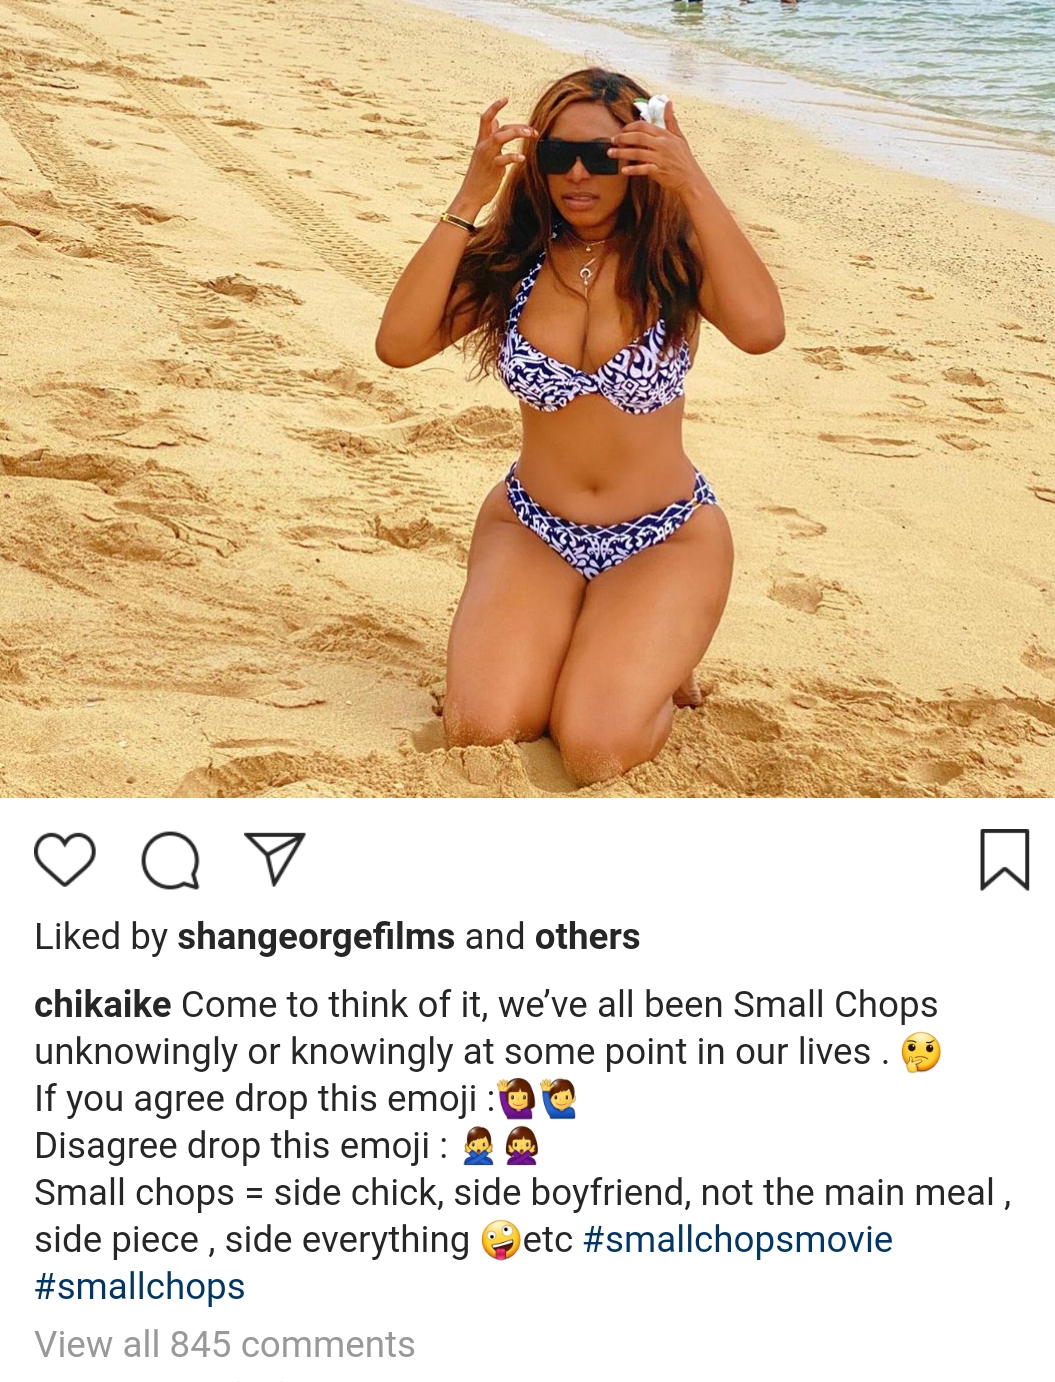Click the zany face emoji before etc
The width and height of the screenshot is (1055, 1382).
coord(501,1240)
